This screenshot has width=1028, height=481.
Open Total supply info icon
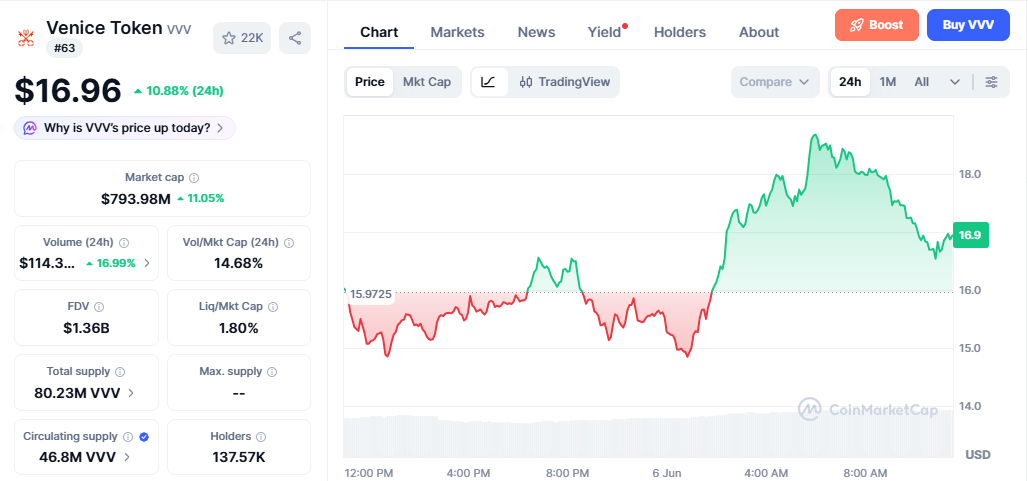(x=120, y=372)
